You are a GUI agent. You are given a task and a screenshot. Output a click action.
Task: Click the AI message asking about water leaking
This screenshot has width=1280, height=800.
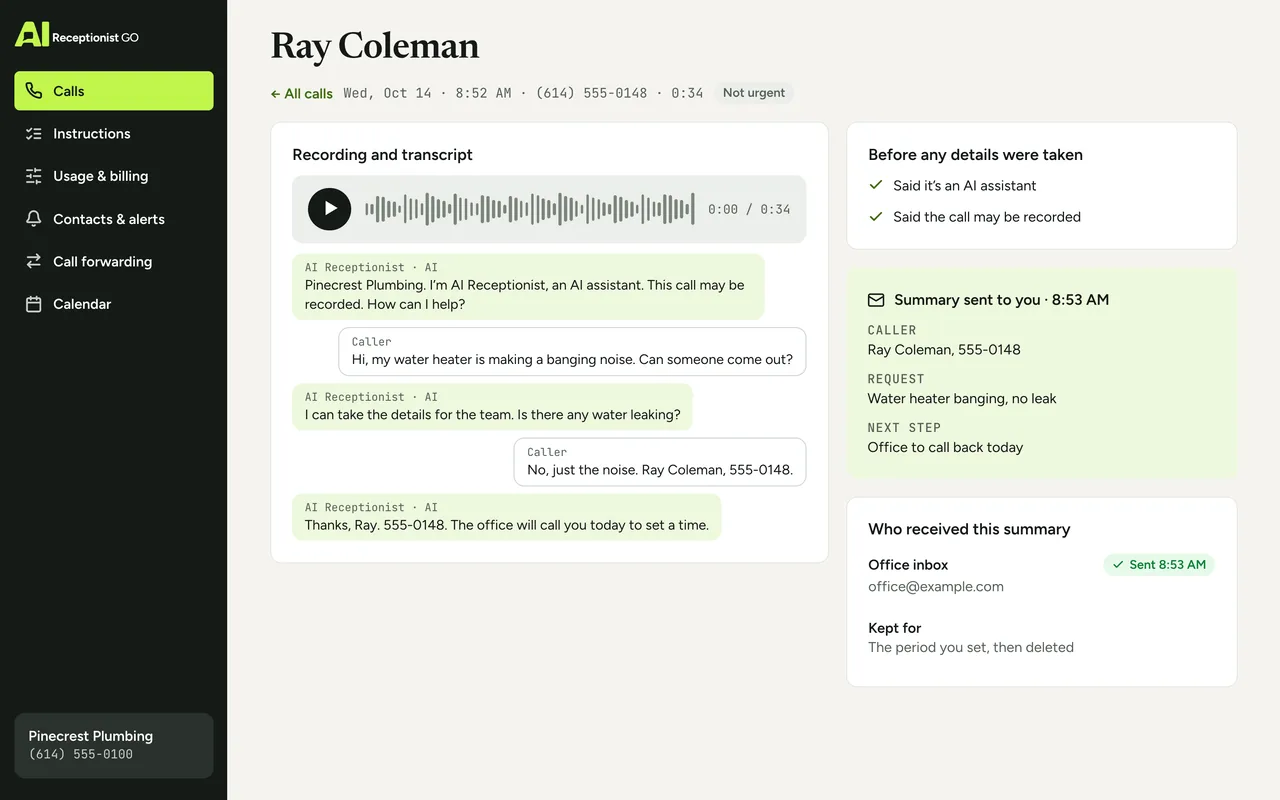pyautogui.click(x=492, y=407)
